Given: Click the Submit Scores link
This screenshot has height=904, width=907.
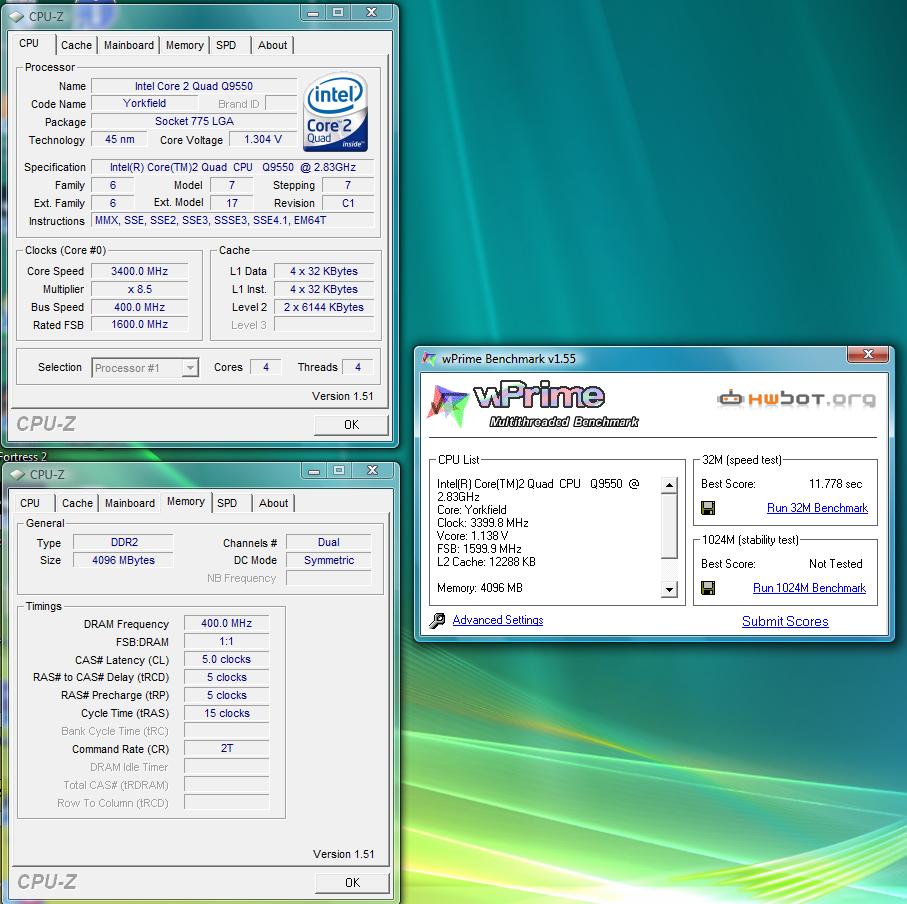Looking at the screenshot, I should 785,621.
